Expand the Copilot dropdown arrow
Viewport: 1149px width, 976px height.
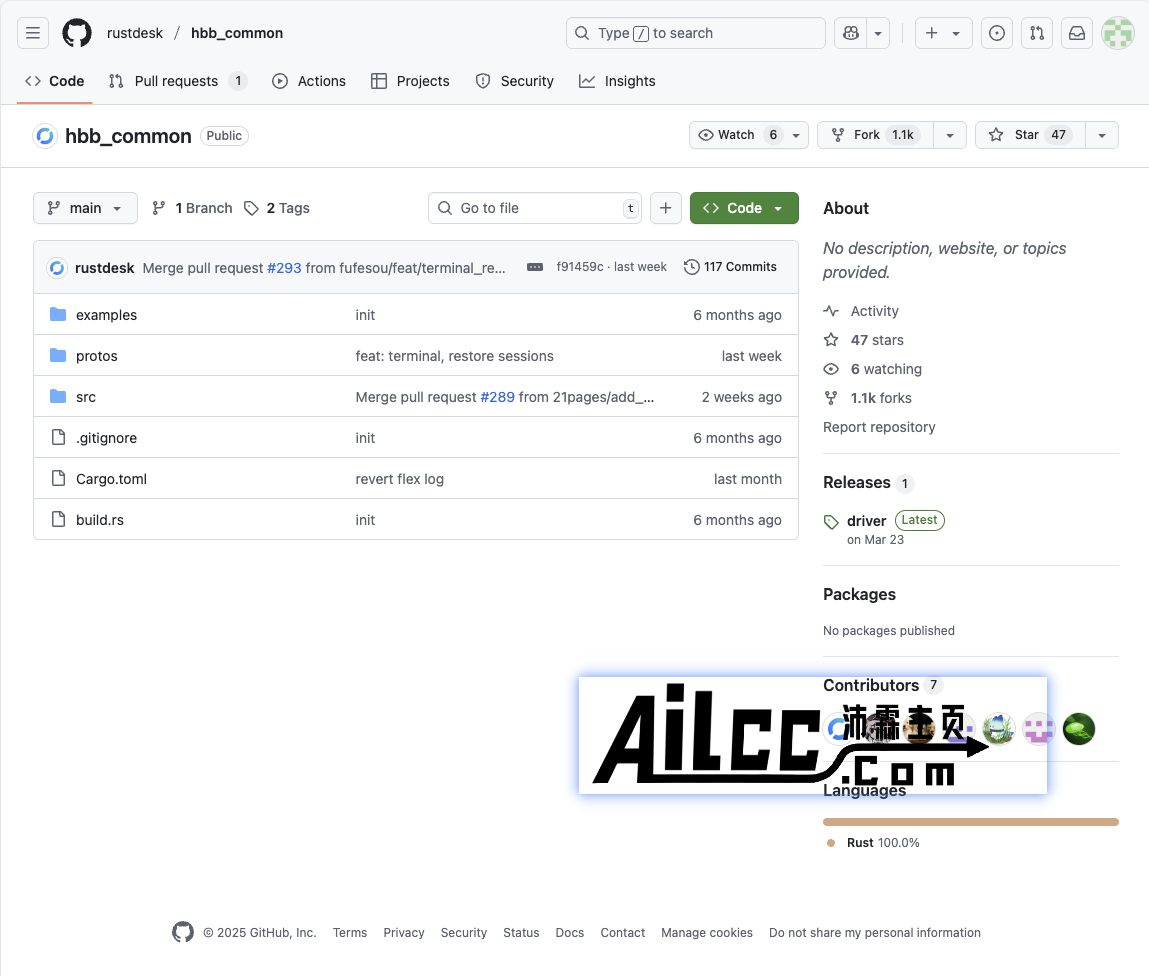coord(878,33)
